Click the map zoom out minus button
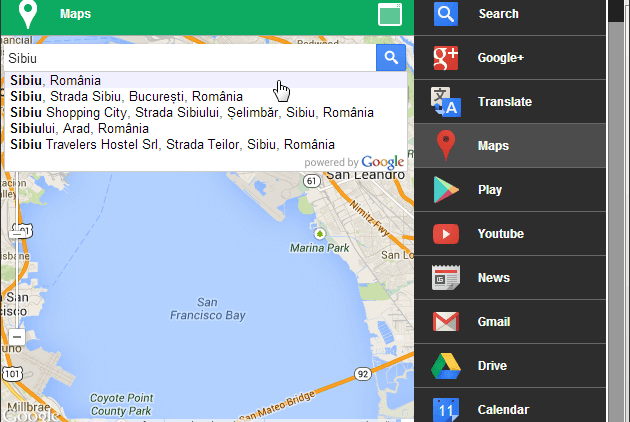The height and width of the screenshot is (422, 630). (17, 337)
